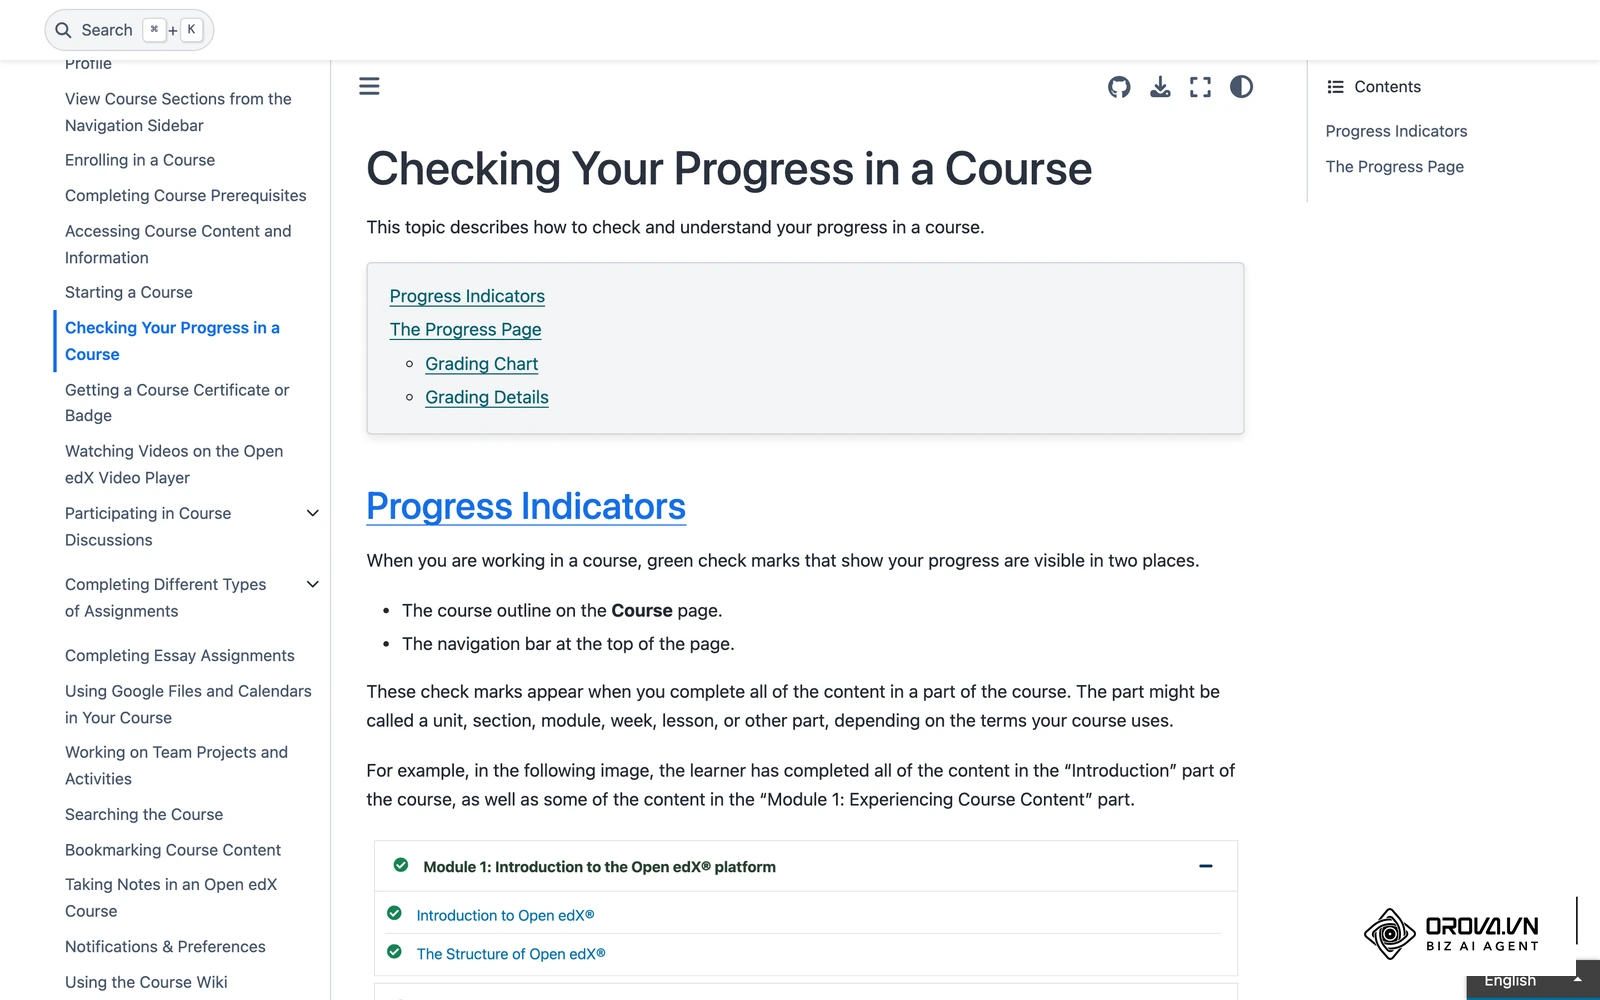The height and width of the screenshot is (1000, 1600).
Task: Expand Participating in Course Discussions chevron
Action: point(312,513)
